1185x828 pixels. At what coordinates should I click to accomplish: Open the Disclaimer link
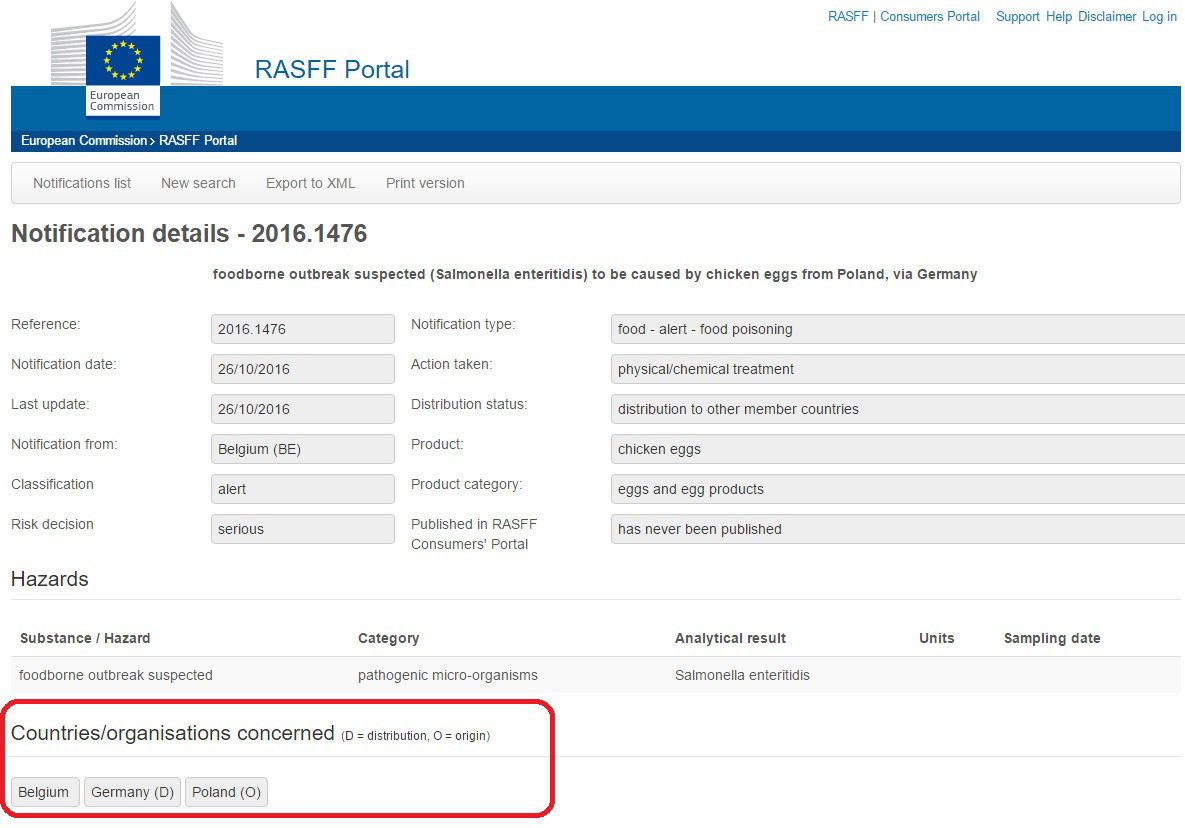tap(1107, 17)
